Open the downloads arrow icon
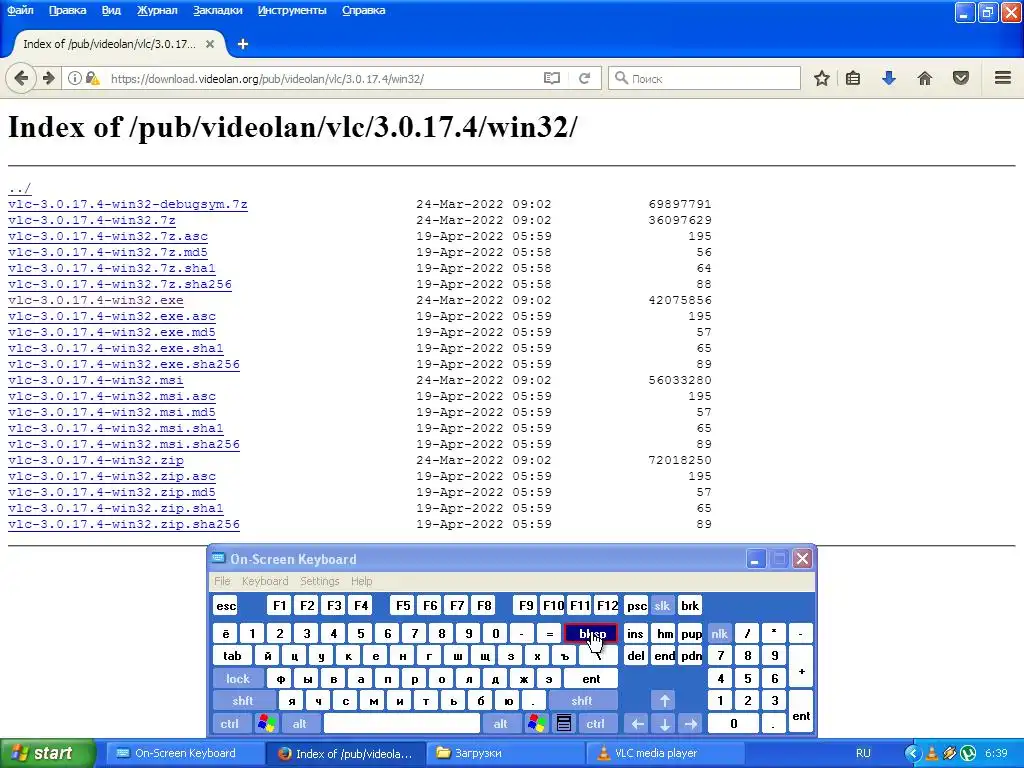 889,78
